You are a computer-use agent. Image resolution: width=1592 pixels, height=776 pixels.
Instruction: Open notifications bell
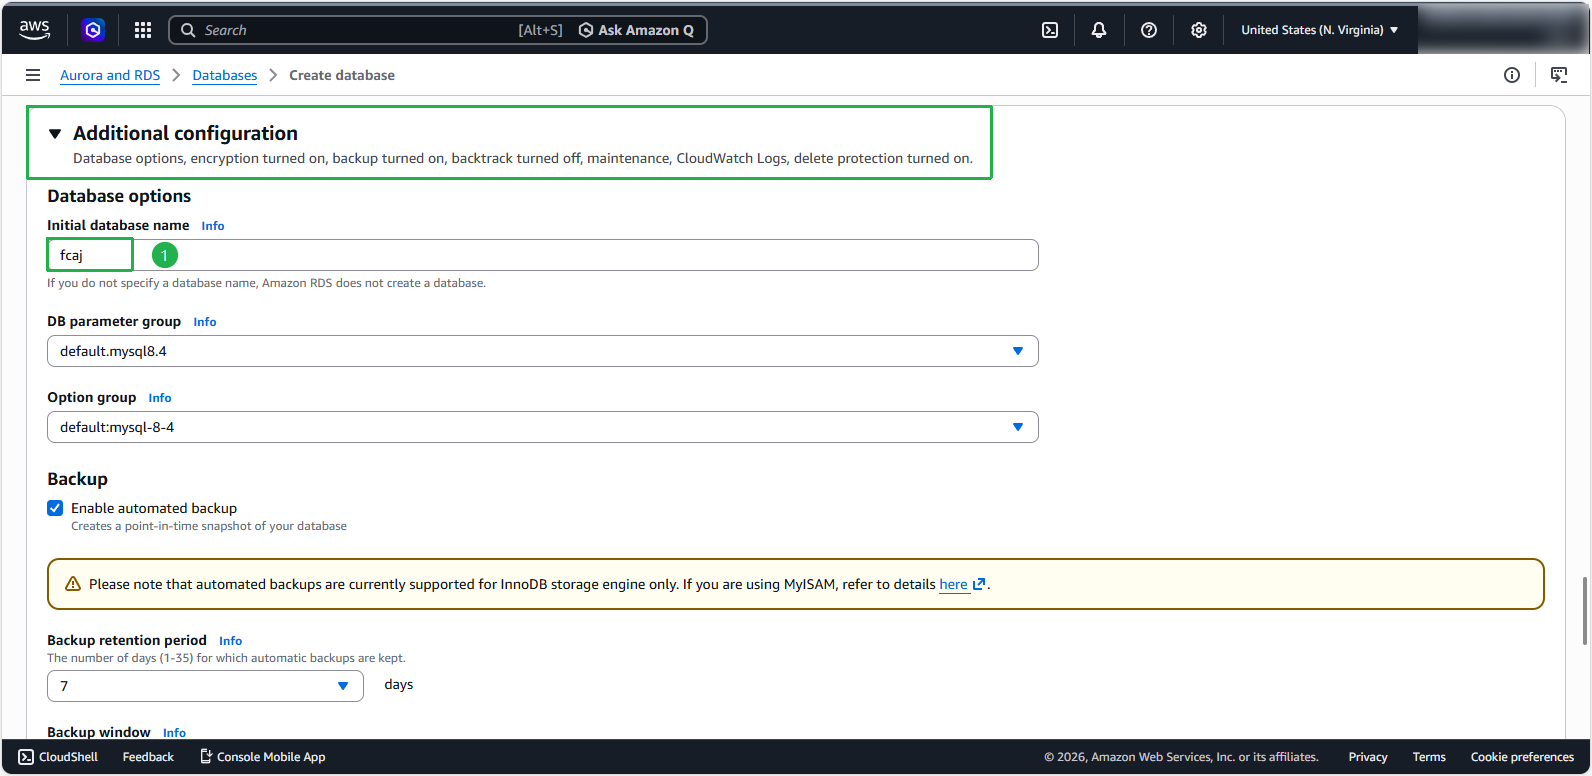tap(1099, 30)
